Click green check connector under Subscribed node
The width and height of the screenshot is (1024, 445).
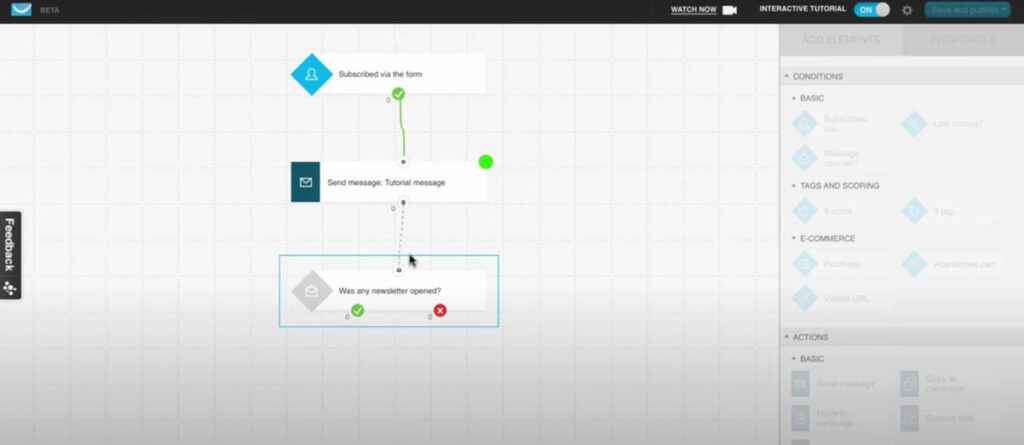coord(398,94)
